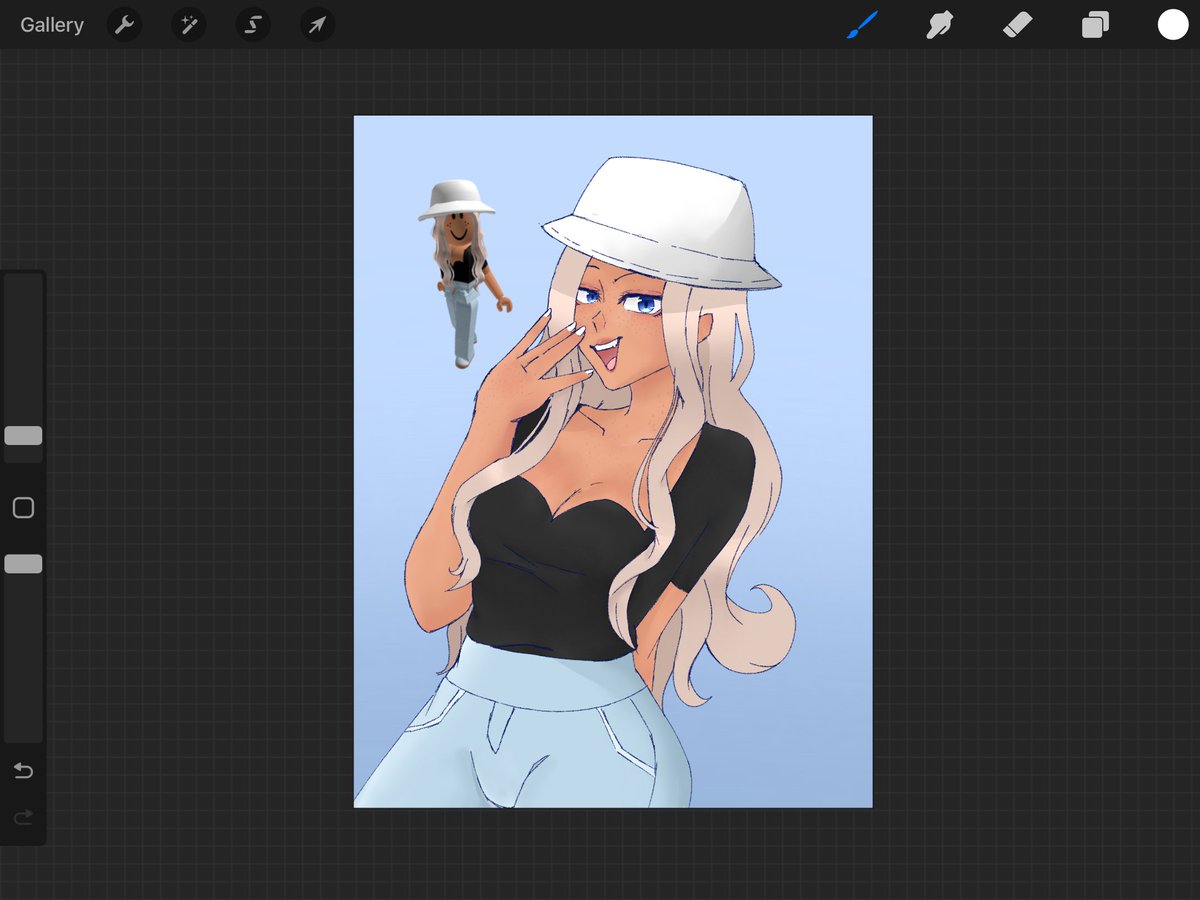
Task: Redo the last undone action
Action: [23, 818]
